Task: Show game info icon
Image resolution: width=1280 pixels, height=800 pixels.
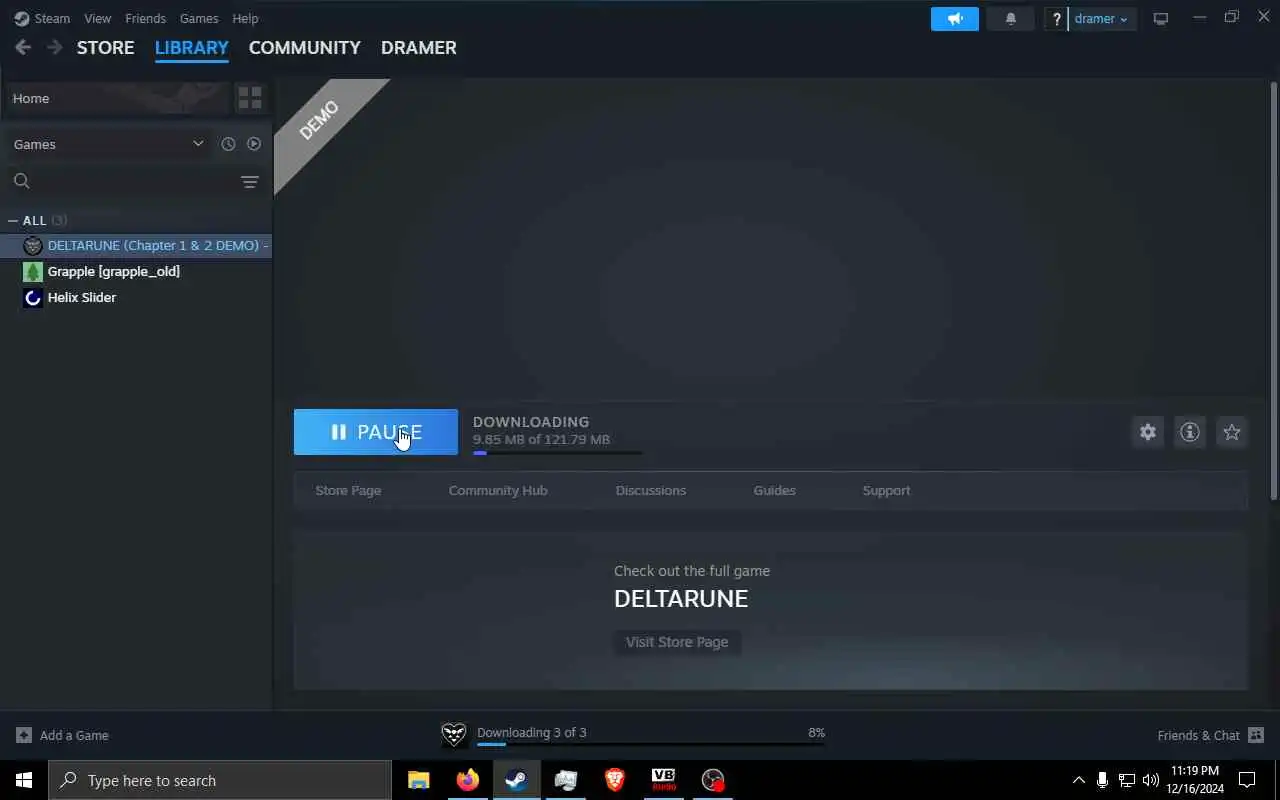Action: point(1190,432)
